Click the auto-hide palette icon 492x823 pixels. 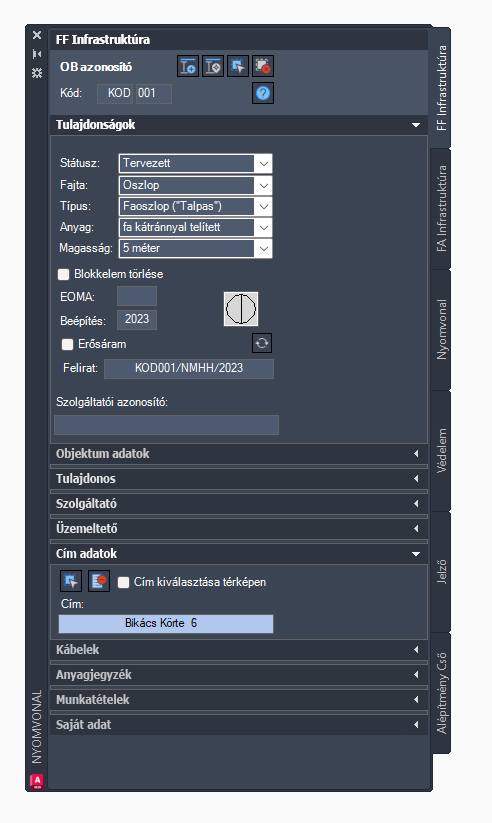(37, 54)
